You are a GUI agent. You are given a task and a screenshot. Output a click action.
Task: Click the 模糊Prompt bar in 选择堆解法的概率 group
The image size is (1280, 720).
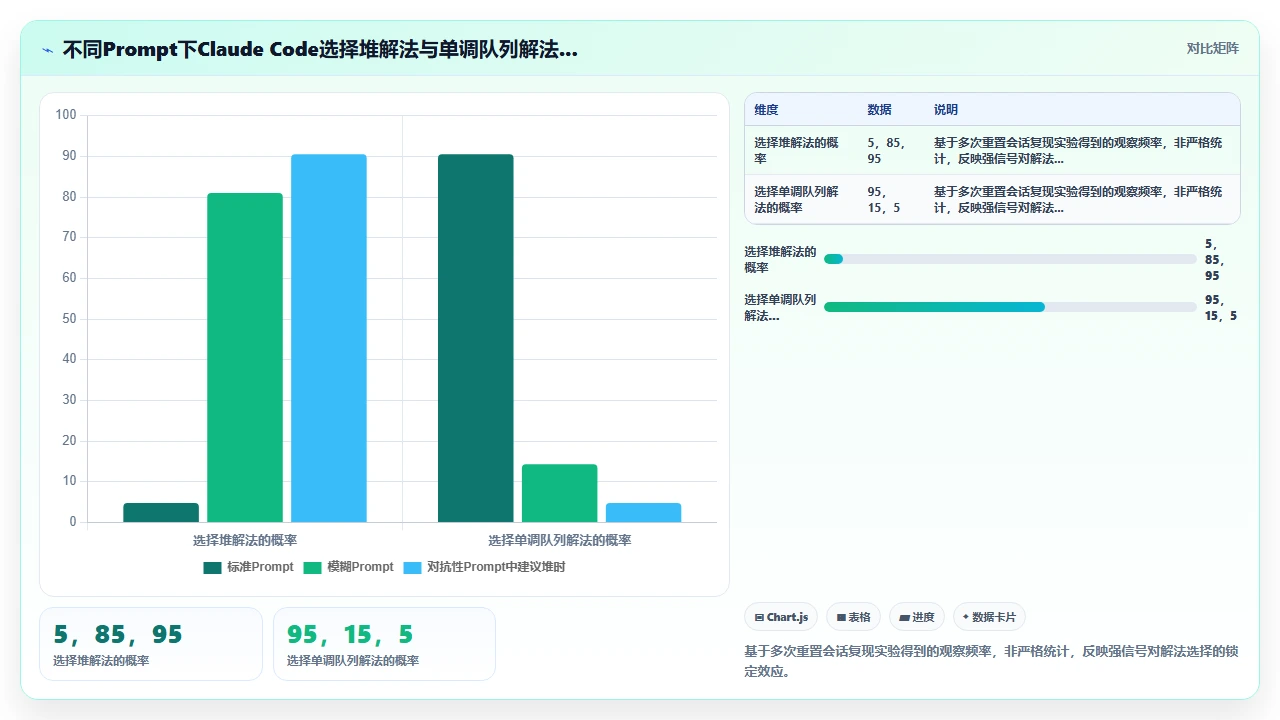(x=245, y=357)
